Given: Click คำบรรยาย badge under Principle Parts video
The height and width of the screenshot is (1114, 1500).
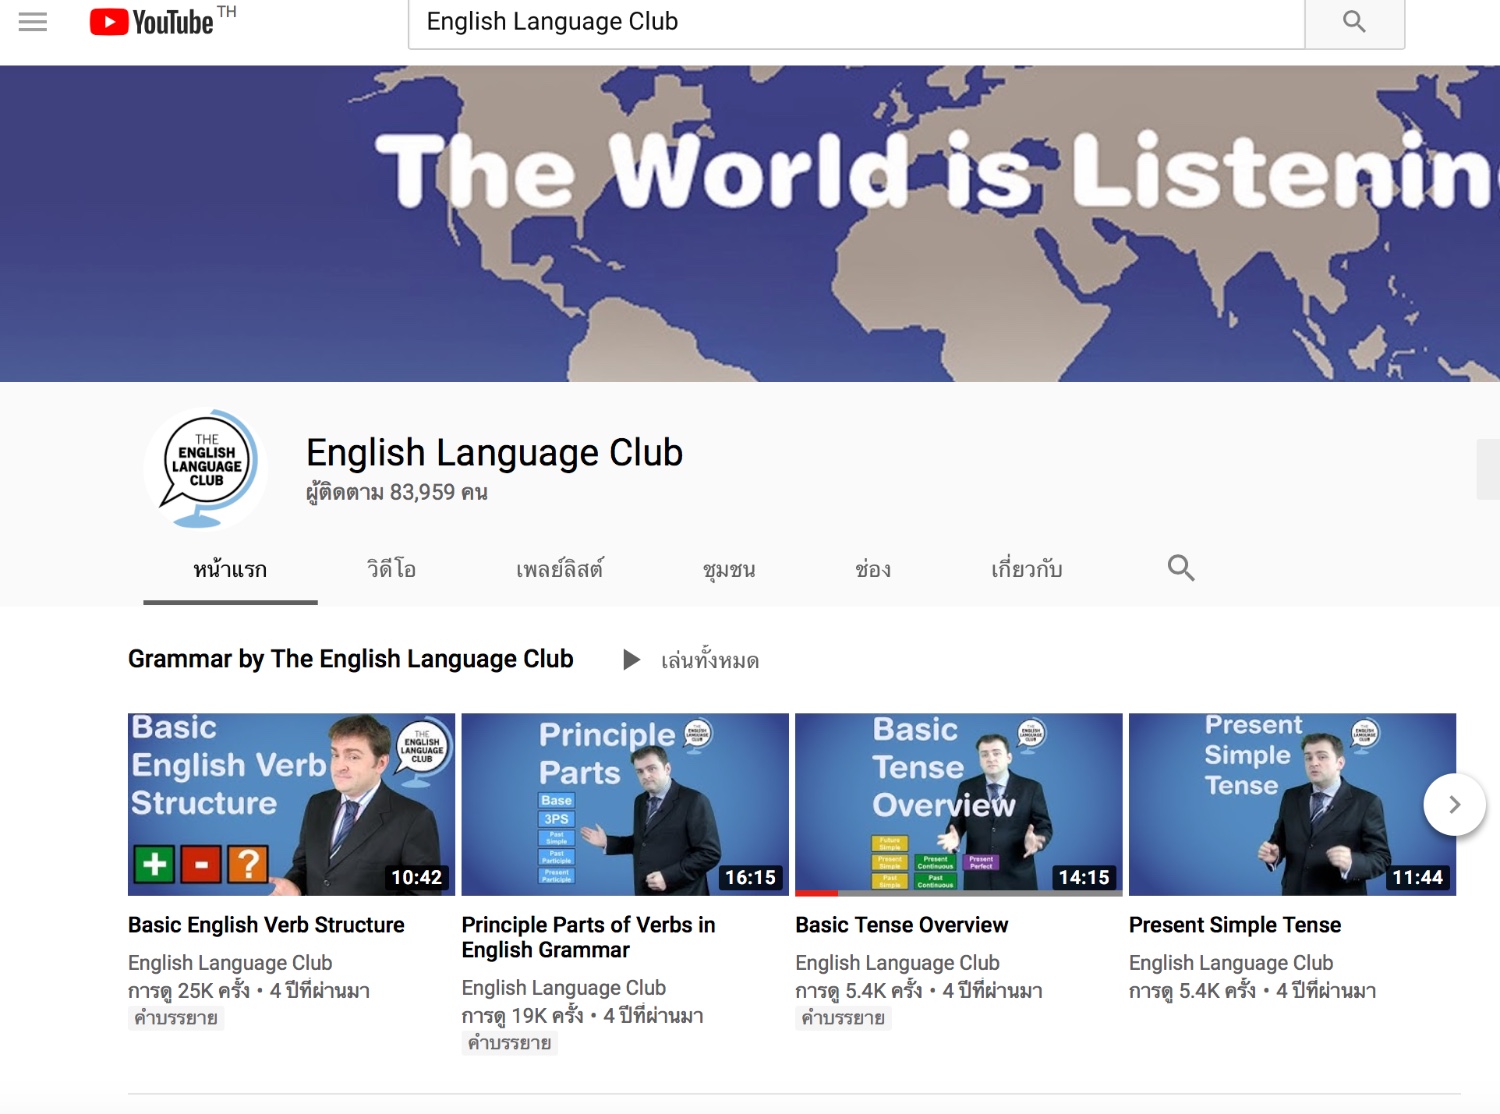Looking at the screenshot, I should [x=510, y=1043].
